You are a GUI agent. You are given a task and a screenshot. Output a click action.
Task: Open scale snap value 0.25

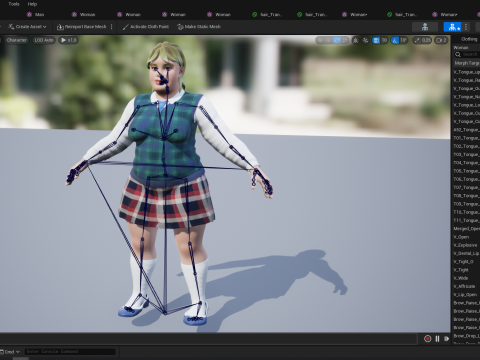tap(426, 40)
